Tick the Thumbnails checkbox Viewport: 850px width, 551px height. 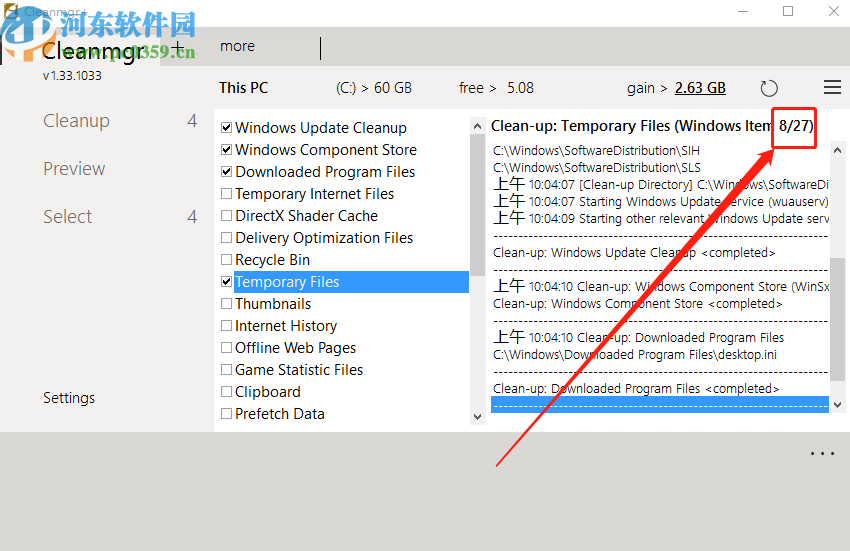(227, 304)
